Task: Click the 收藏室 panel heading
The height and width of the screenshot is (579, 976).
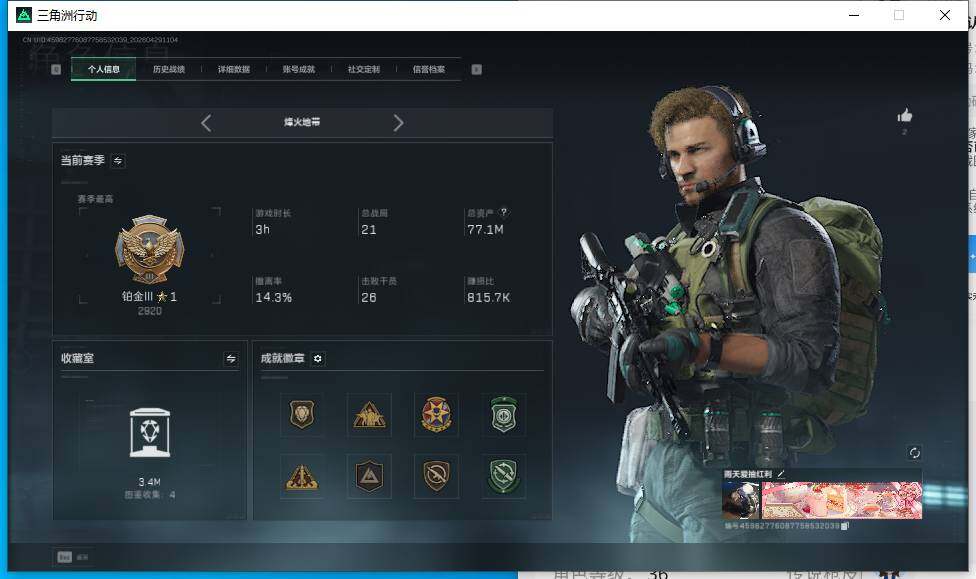Action: [x=77, y=359]
